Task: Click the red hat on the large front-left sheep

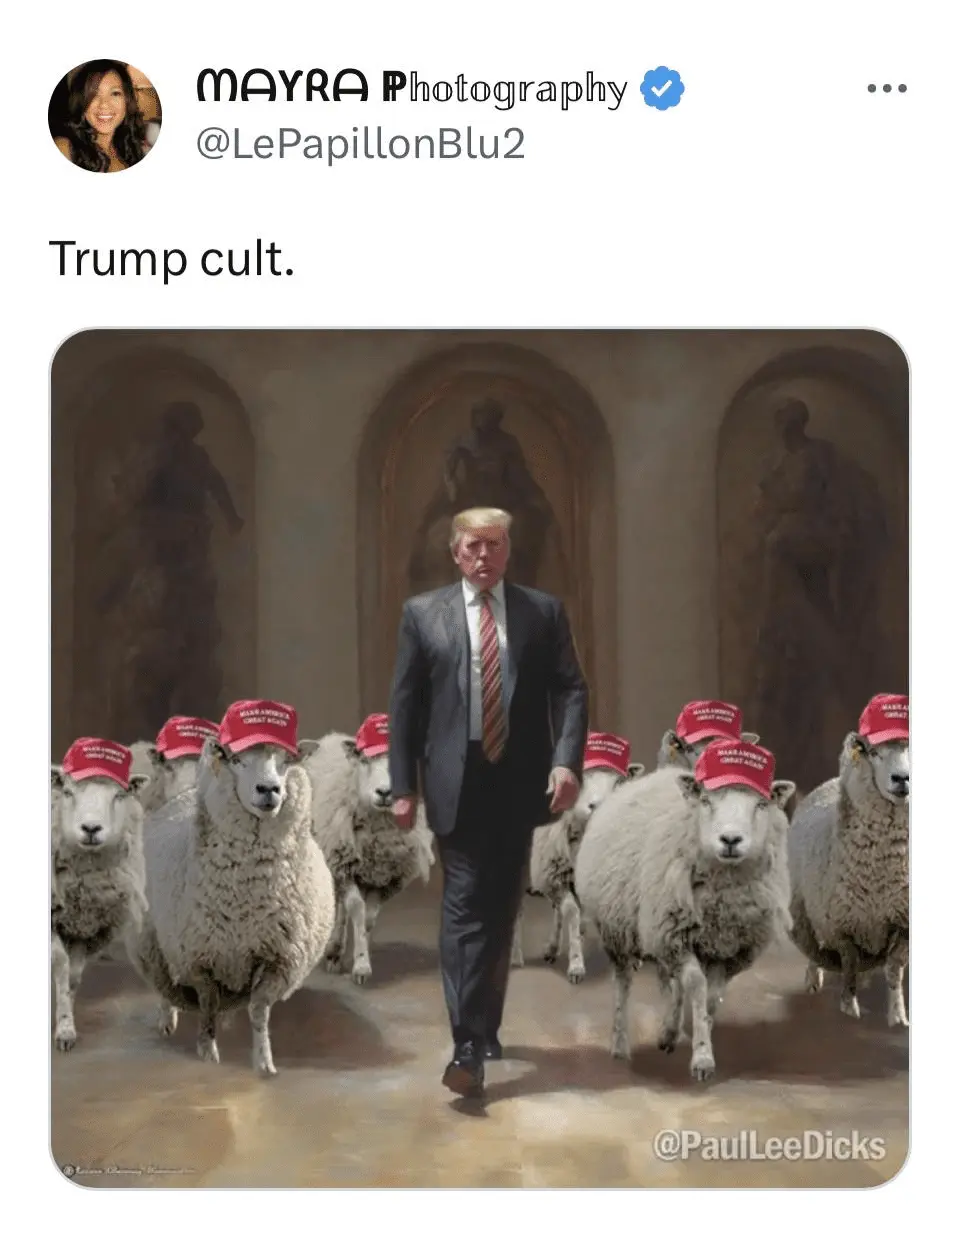Action: (x=258, y=726)
